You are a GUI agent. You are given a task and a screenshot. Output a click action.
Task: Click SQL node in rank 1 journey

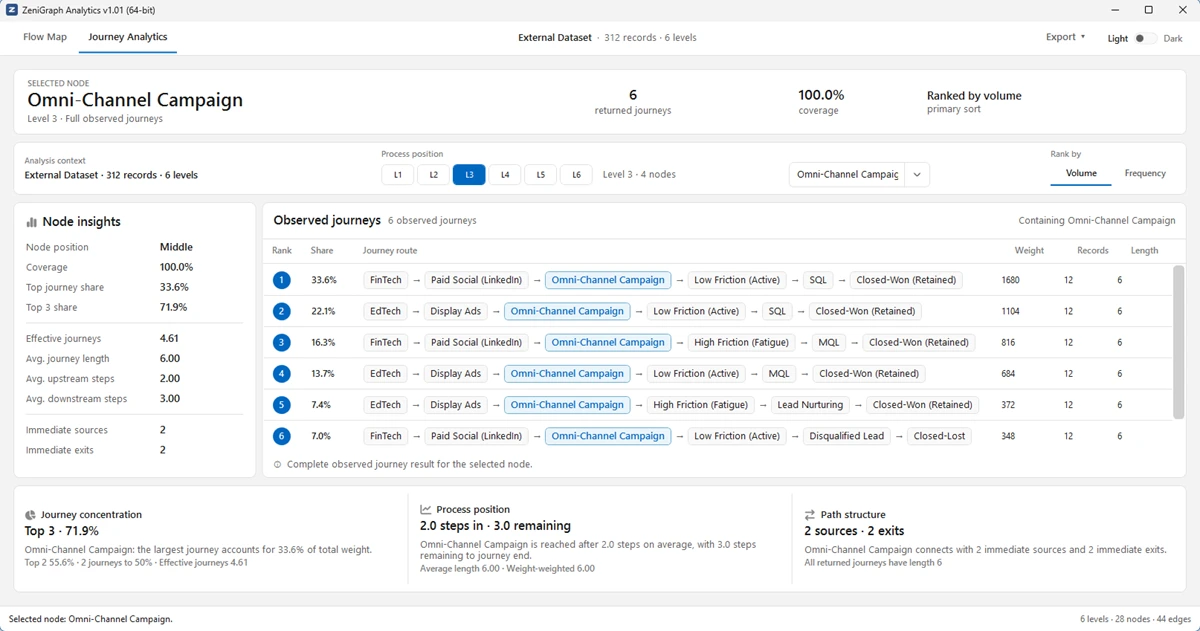[819, 280]
